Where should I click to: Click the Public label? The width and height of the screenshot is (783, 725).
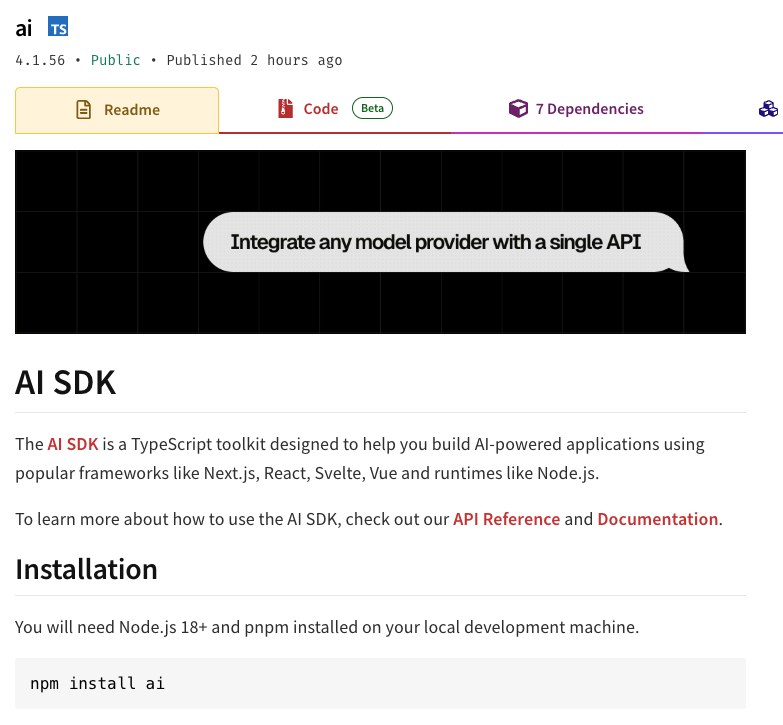click(115, 60)
